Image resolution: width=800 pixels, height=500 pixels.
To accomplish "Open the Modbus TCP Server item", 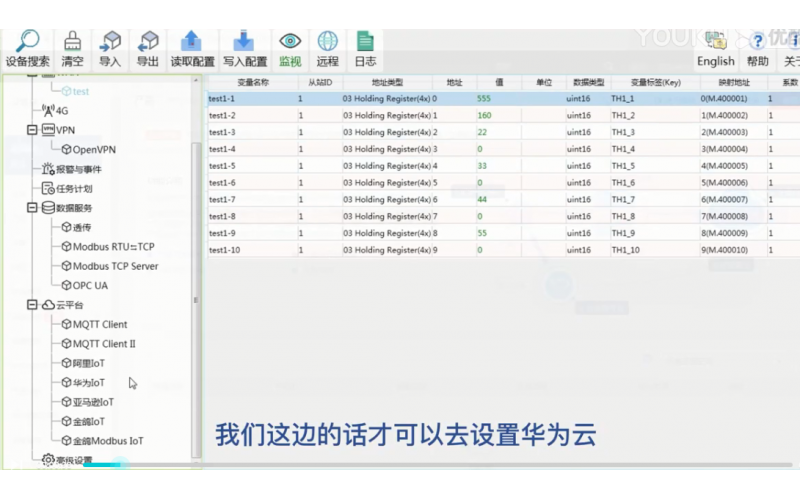I will (115, 266).
